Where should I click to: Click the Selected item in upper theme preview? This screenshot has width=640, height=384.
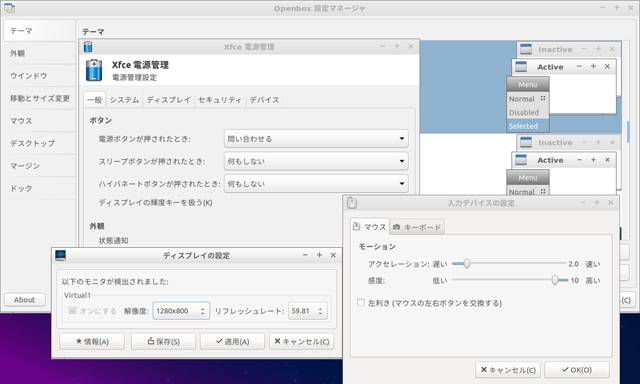pos(528,126)
